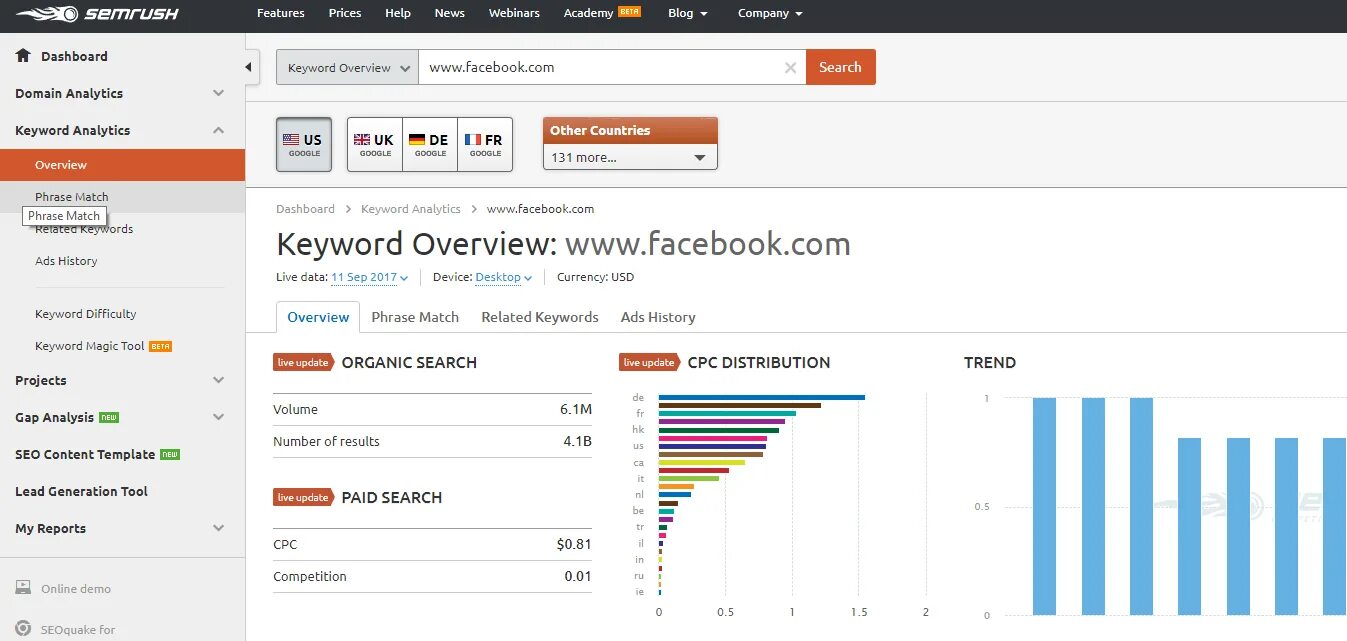Viewport: 1347px width, 641px height.
Task: Select Overview in the sidebar
Action: pyautogui.click(x=122, y=165)
